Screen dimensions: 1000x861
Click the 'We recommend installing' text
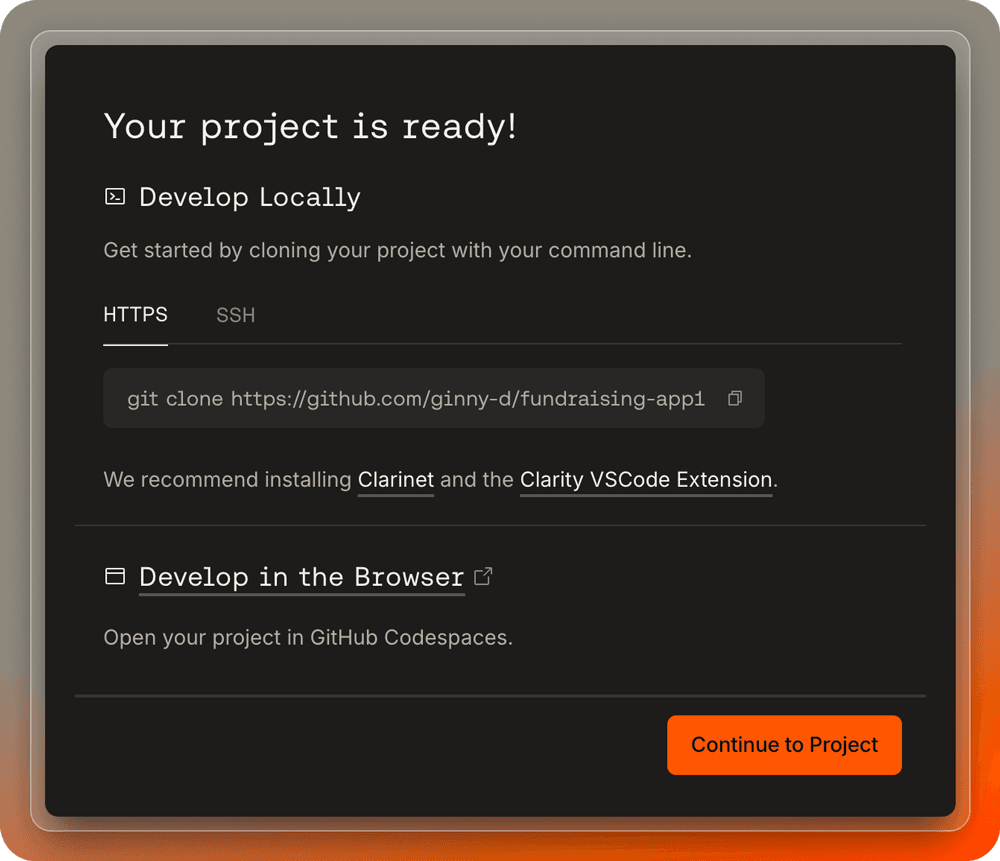pyautogui.click(x=228, y=480)
